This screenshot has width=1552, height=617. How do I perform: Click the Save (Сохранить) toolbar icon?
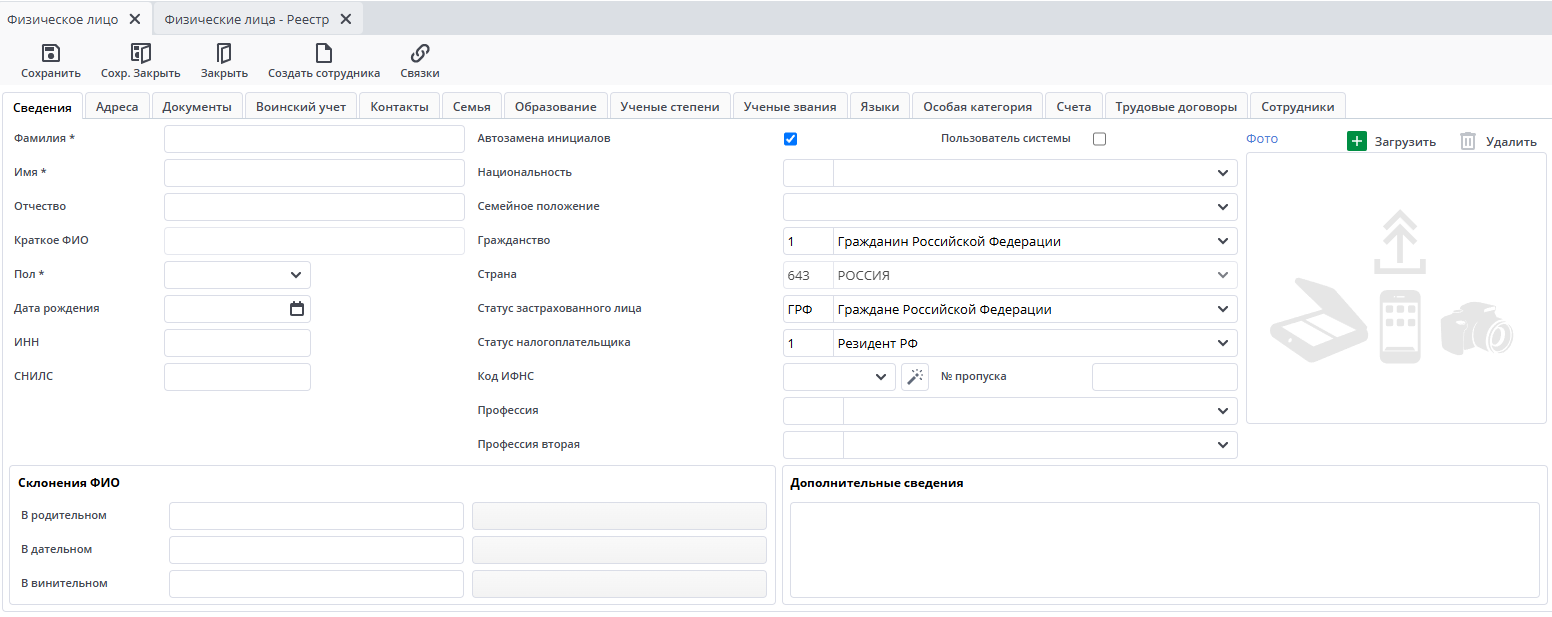[x=51, y=54]
